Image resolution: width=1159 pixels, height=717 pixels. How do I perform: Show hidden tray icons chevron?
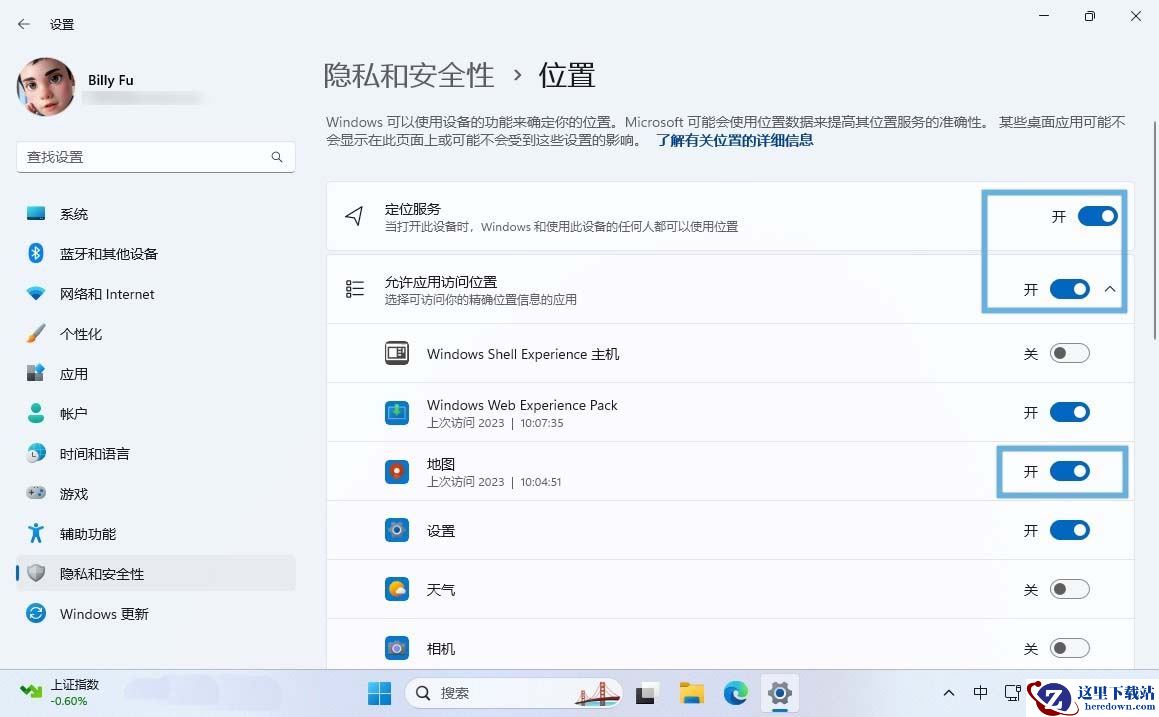(948, 693)
